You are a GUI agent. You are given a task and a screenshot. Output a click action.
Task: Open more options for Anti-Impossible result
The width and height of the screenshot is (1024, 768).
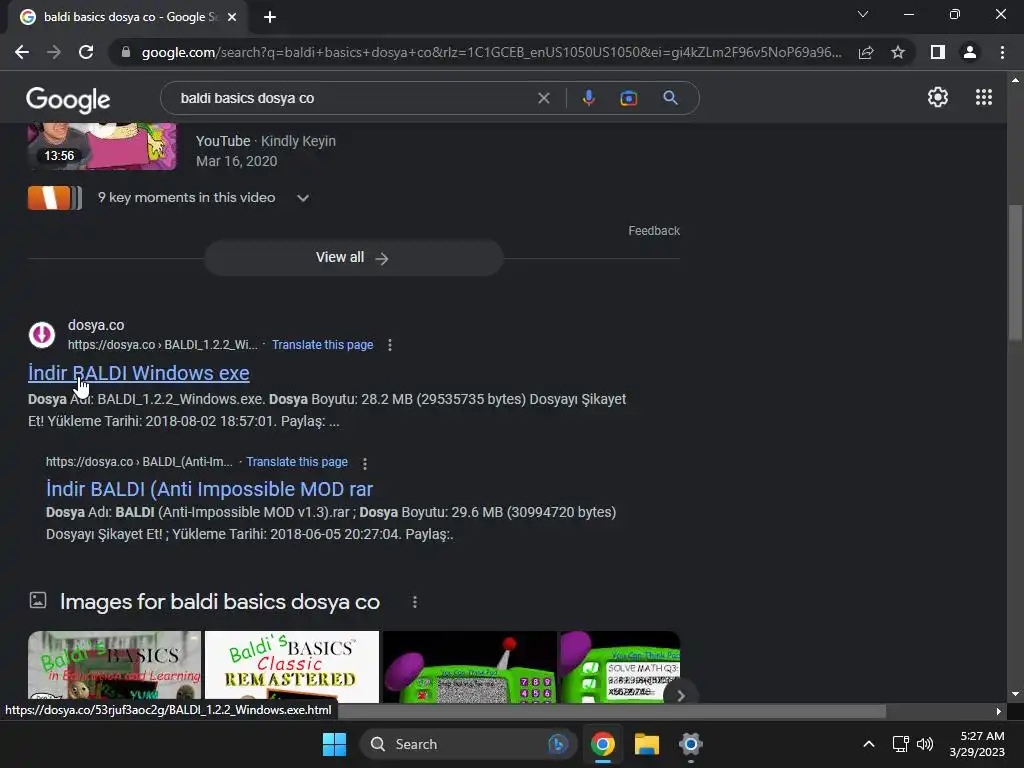[365, 463]
